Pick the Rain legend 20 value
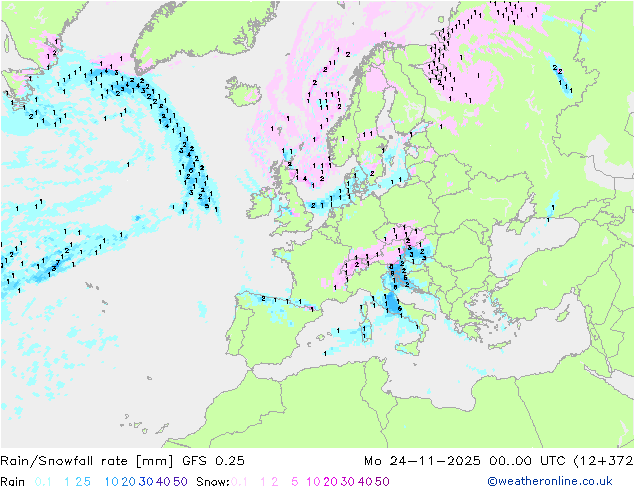This screenshot has height=490, width=634. pyautogui.click(x=129, y=482)
